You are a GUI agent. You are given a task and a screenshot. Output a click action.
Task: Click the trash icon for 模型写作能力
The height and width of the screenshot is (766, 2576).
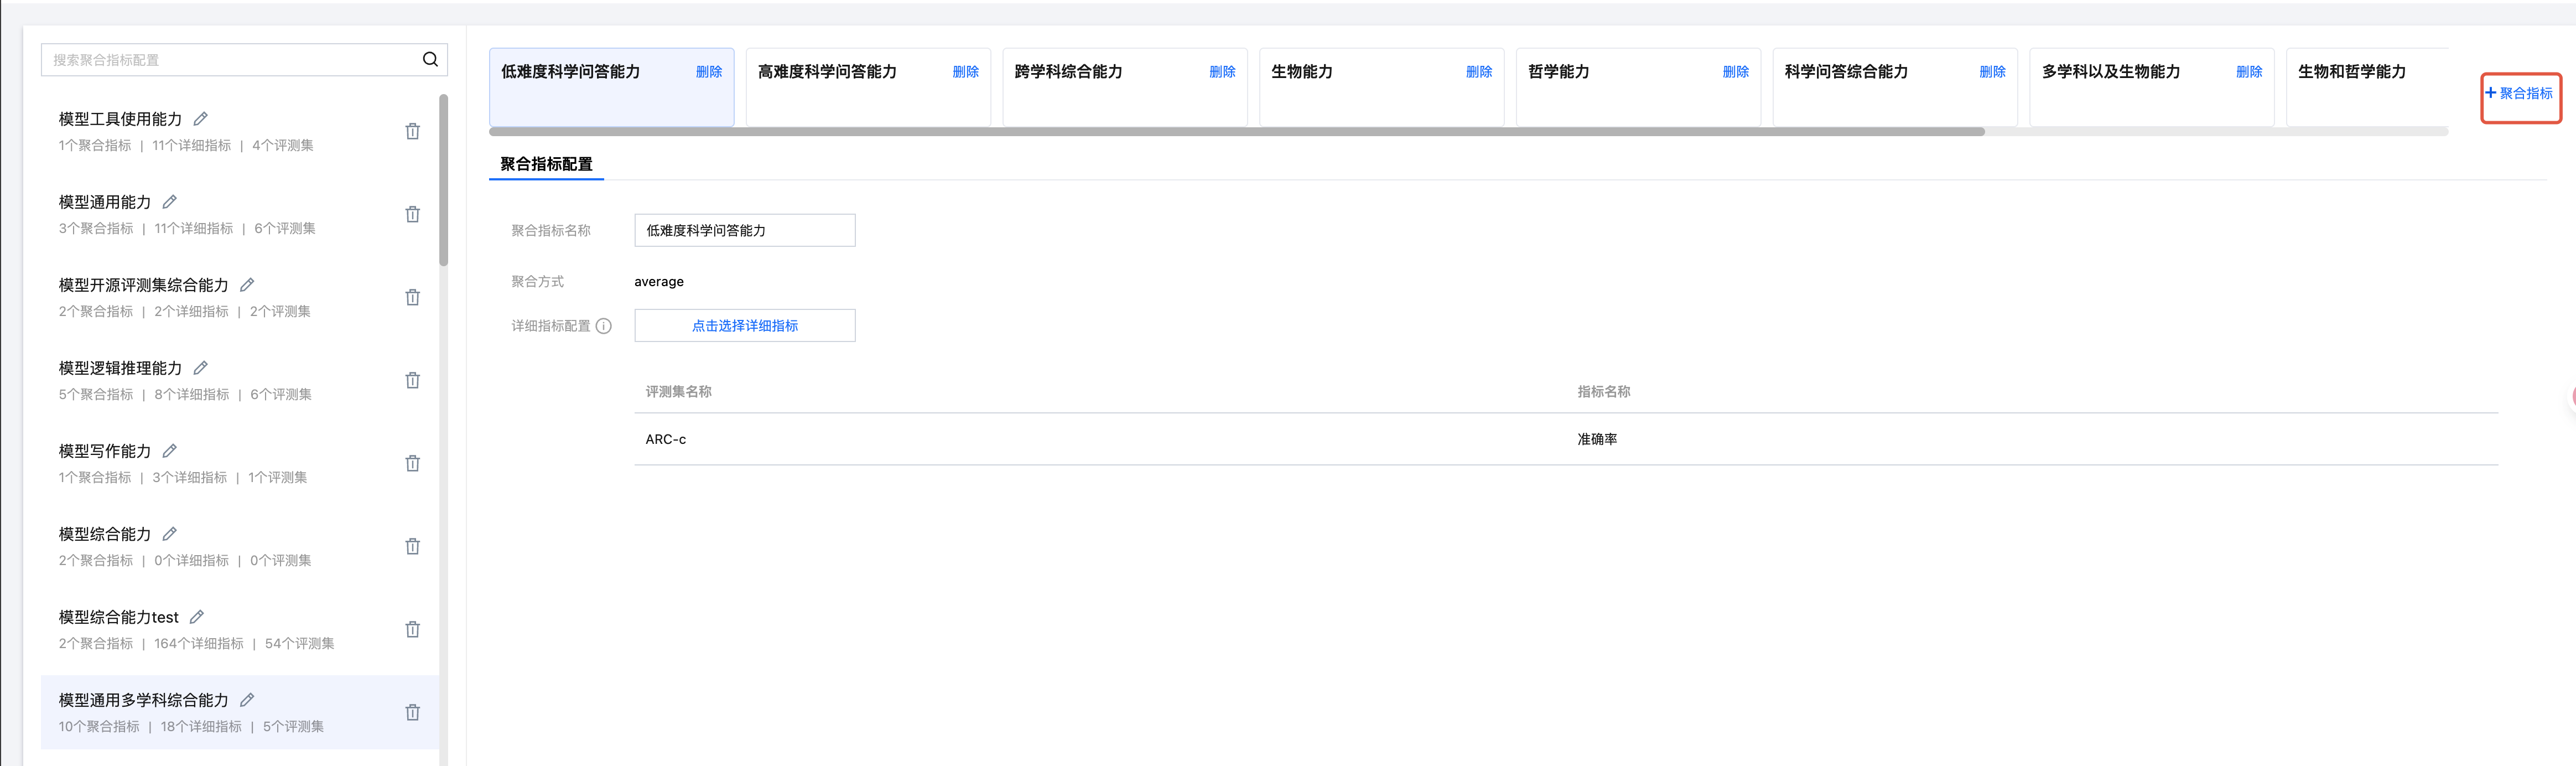tap(412, 463)
